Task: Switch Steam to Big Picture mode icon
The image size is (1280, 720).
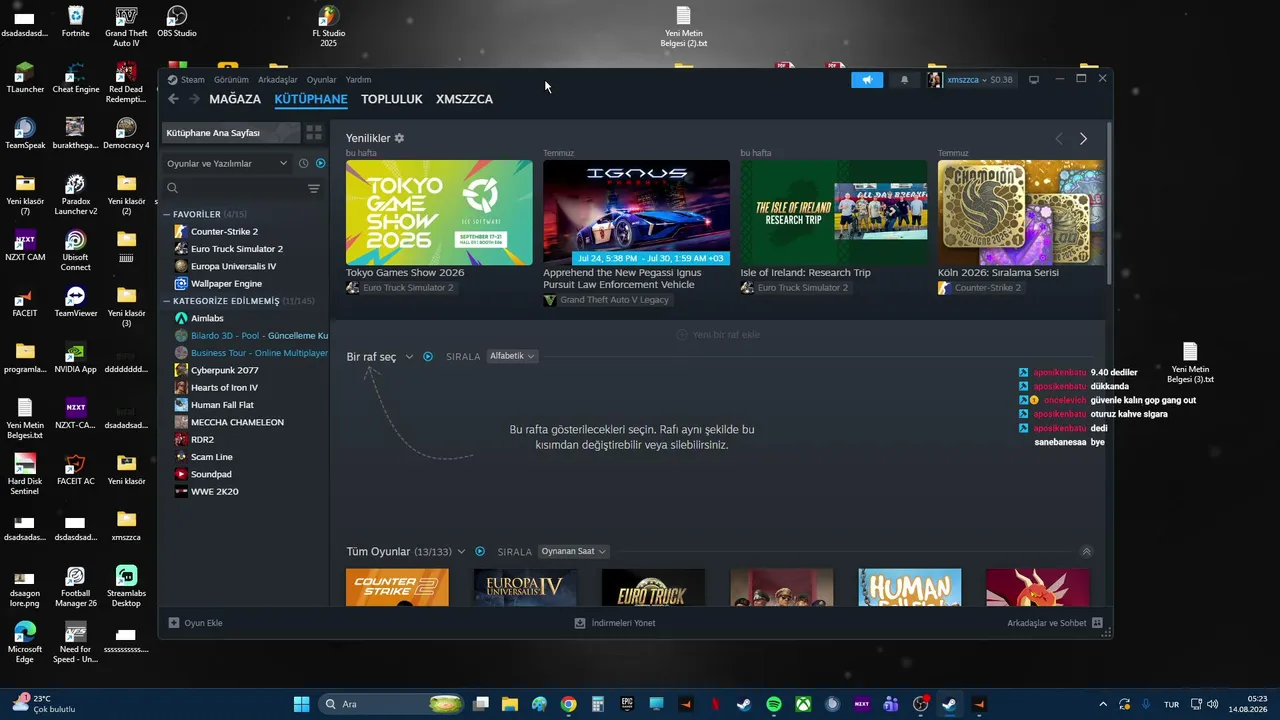Action: (1034, 80)
